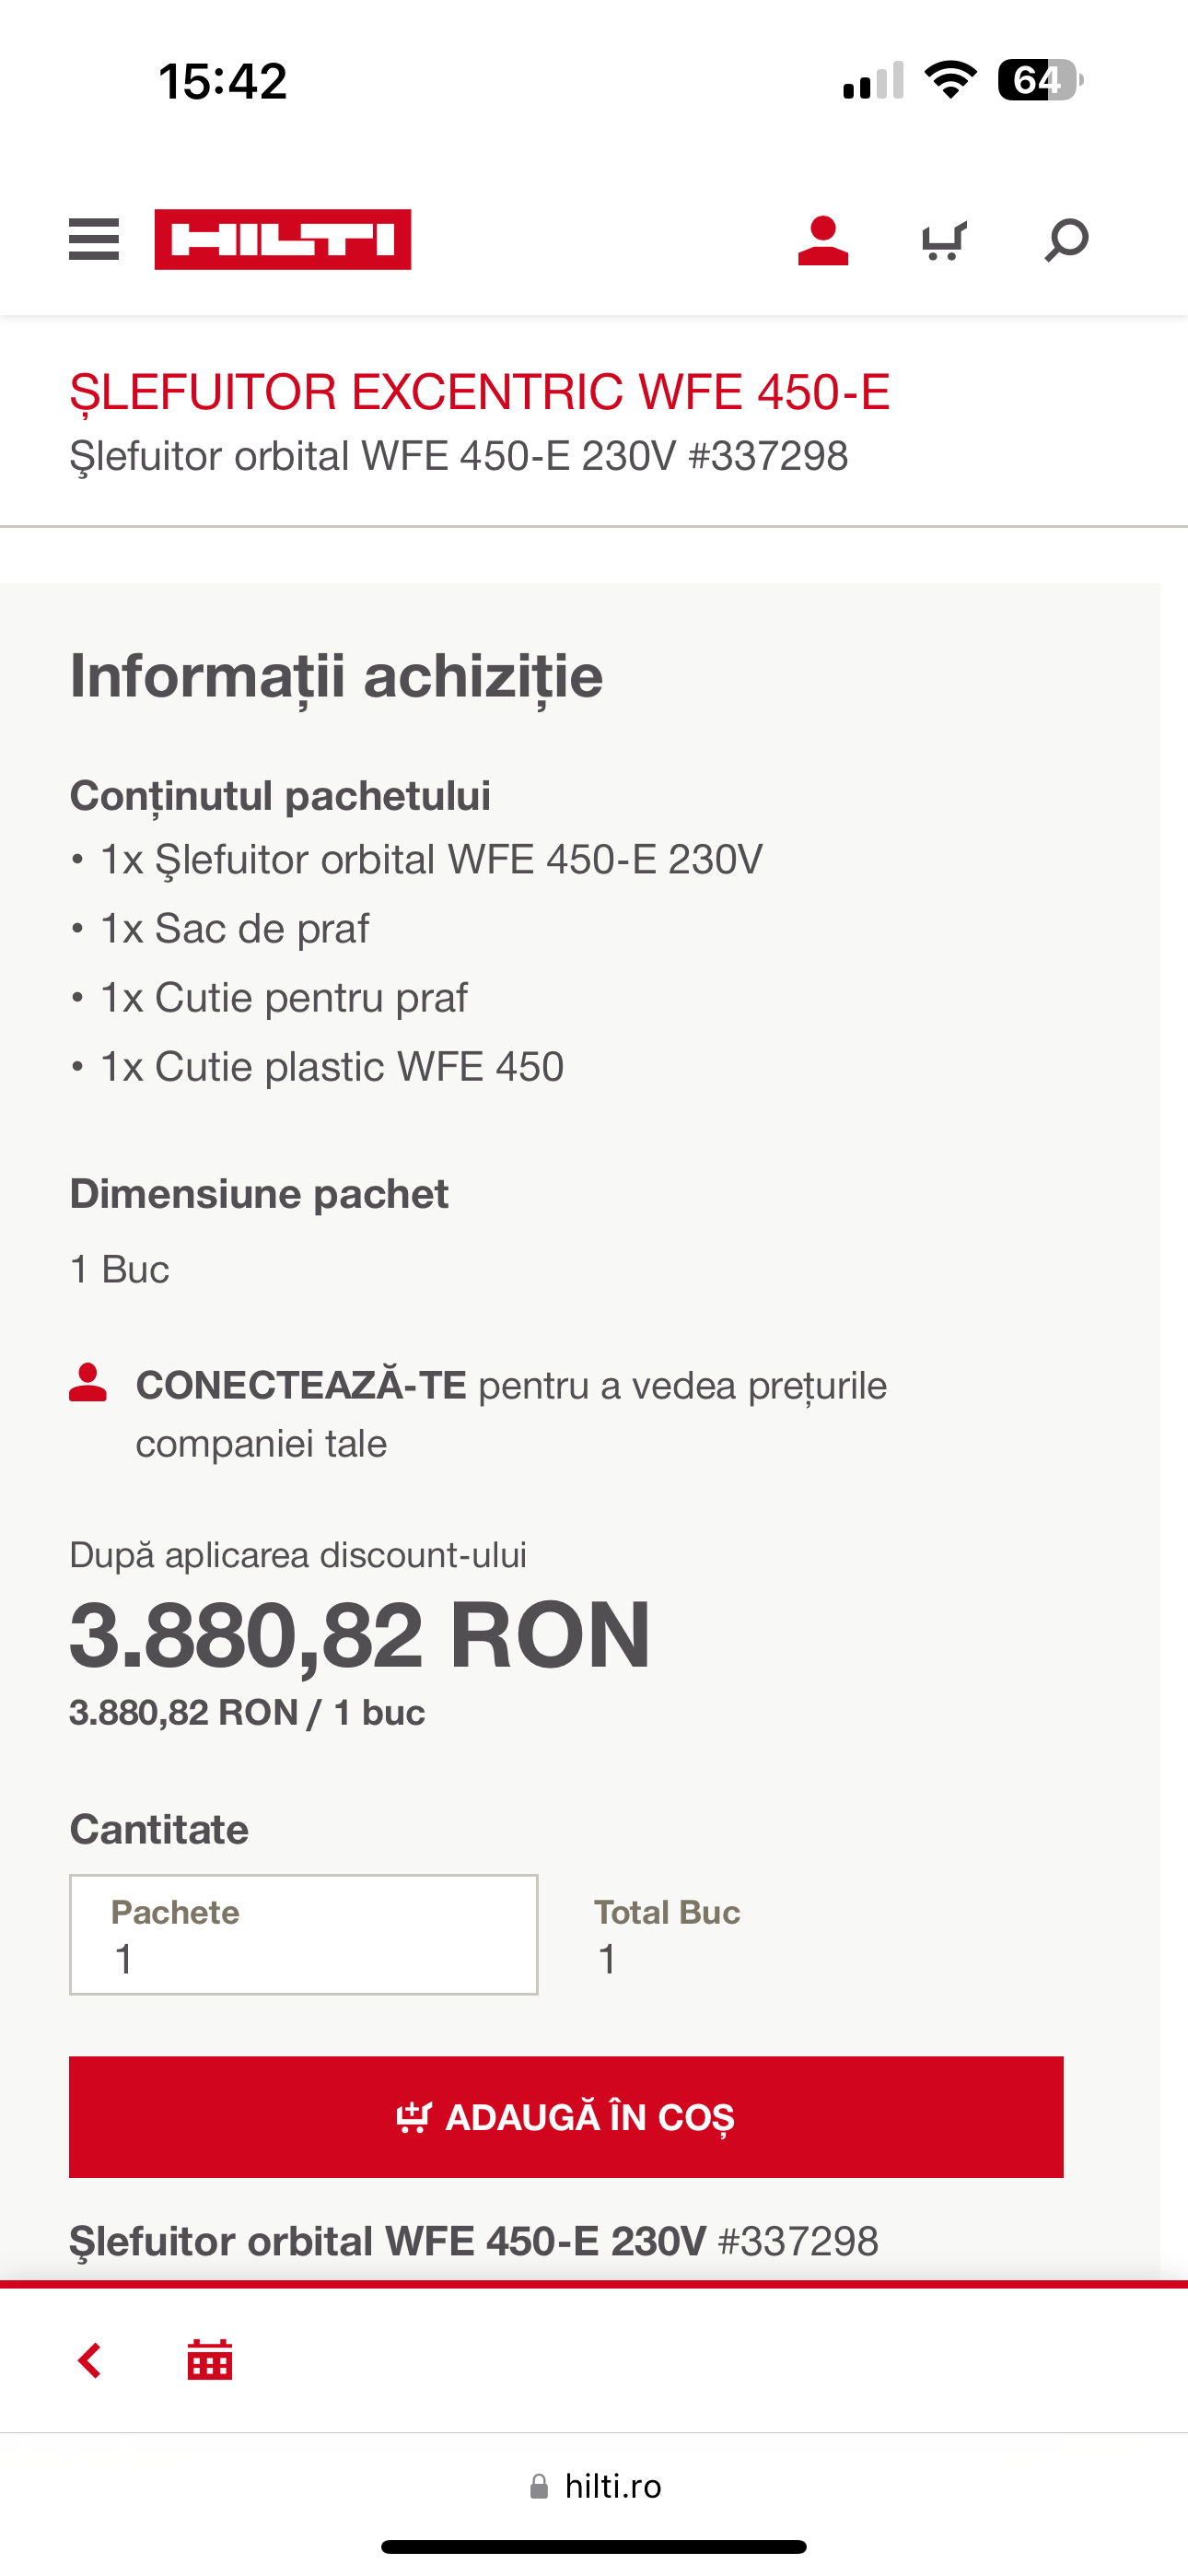Click the Pachete quantity input field
The width and height of the screenshot is (1188, 2576).
(304, 1935)
